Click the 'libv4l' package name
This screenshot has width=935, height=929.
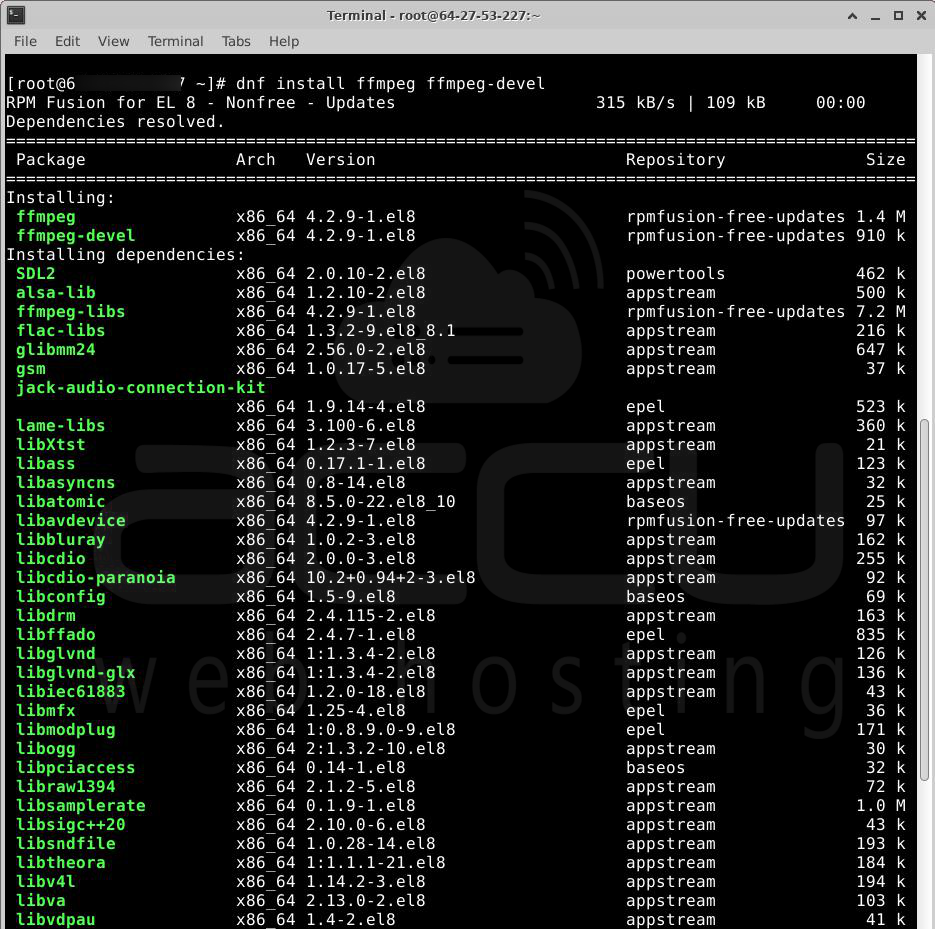tap(45, 882)
